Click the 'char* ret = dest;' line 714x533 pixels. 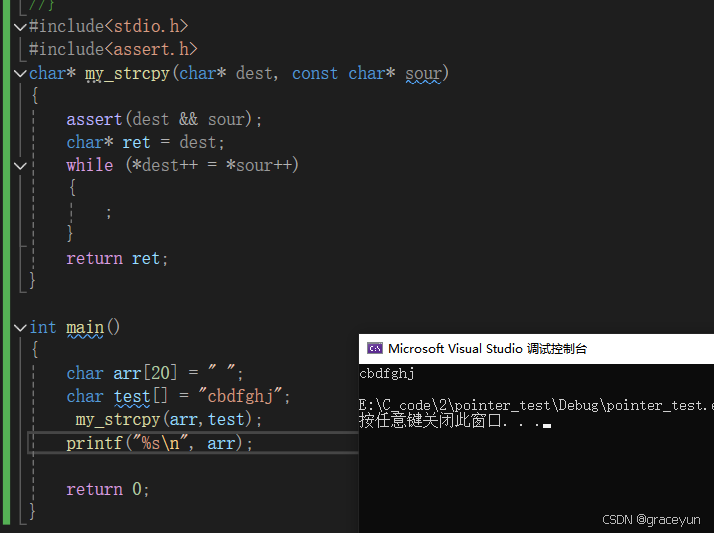pyautogui.click(x=145, y=142)
